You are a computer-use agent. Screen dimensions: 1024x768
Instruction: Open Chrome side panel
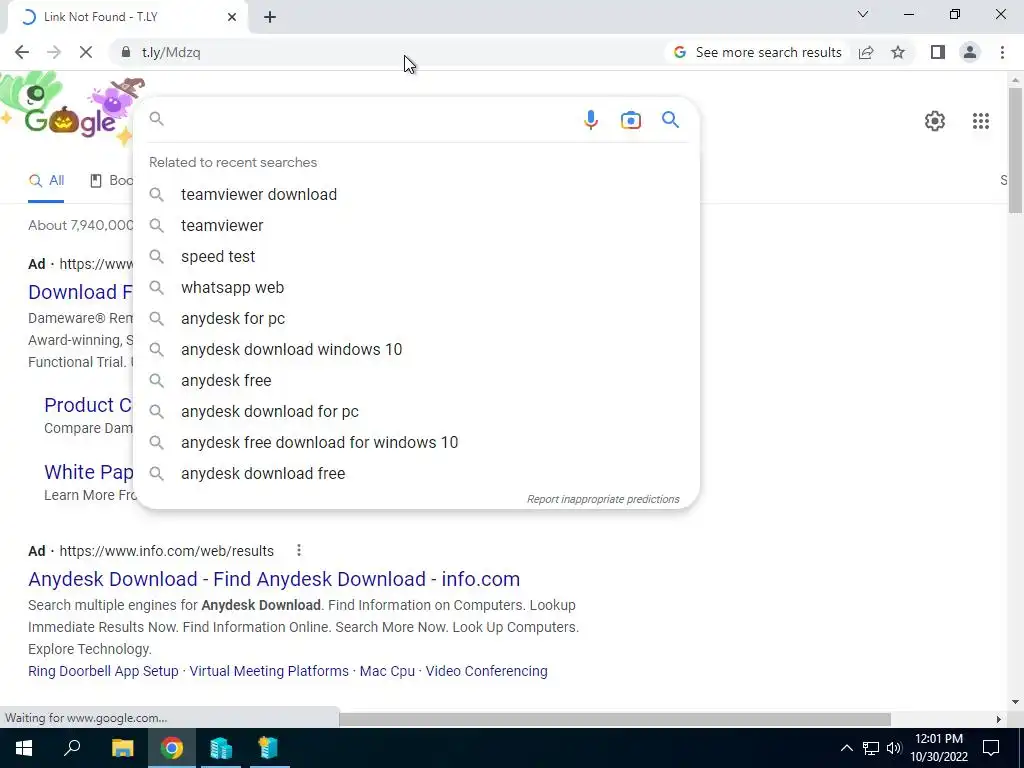(x=938, y=52)
